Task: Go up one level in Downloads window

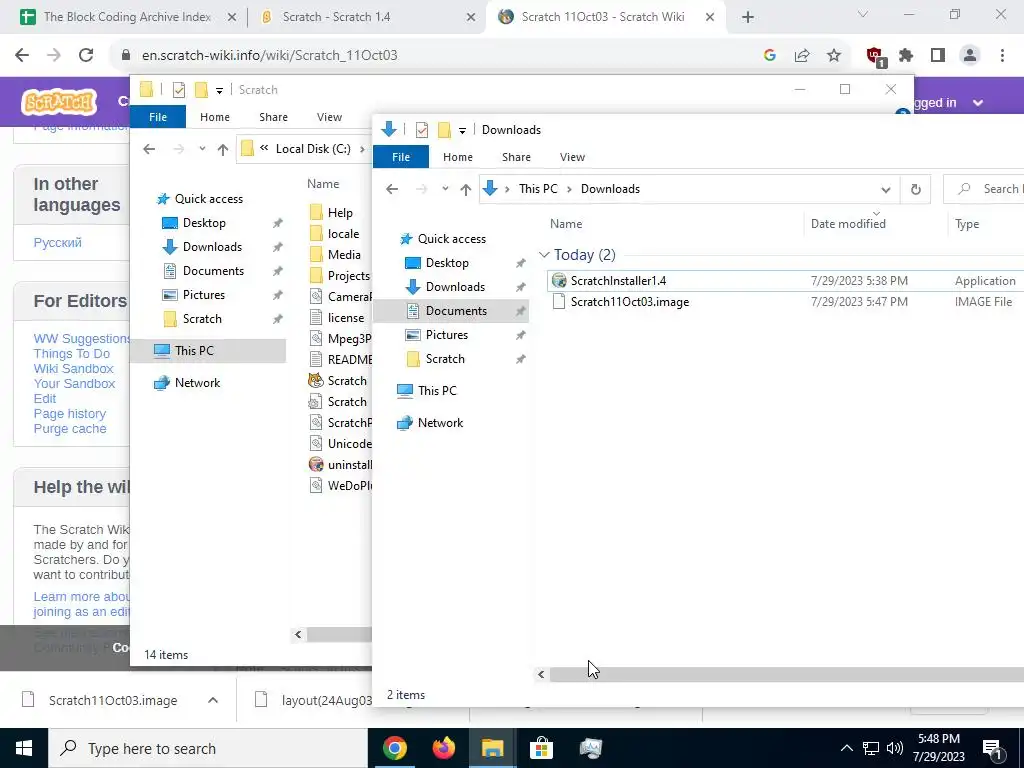Action: point(465,189)
